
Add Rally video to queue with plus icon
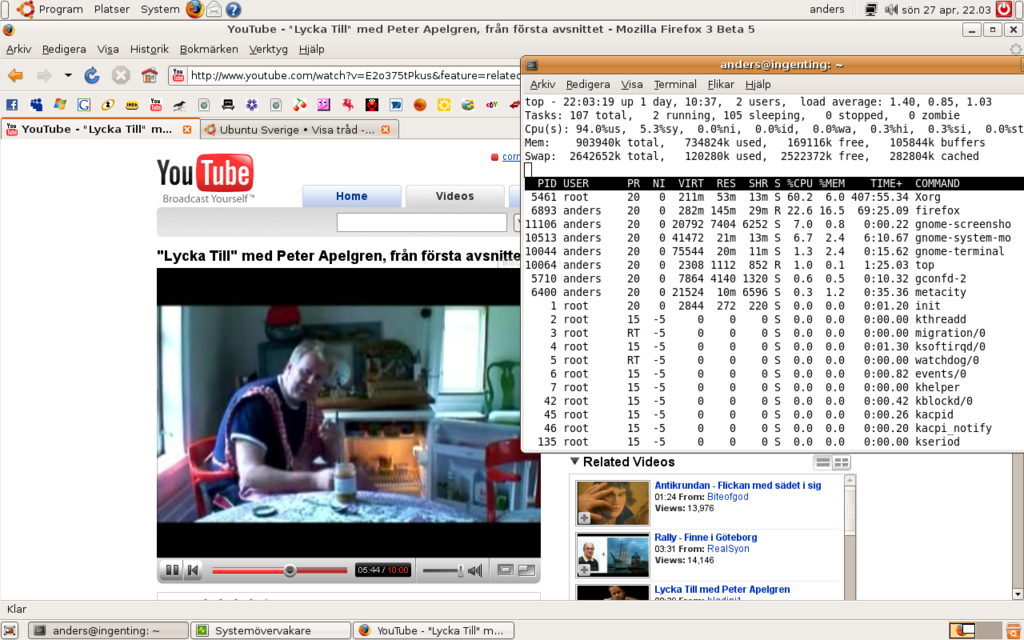(x=584, y=570)
